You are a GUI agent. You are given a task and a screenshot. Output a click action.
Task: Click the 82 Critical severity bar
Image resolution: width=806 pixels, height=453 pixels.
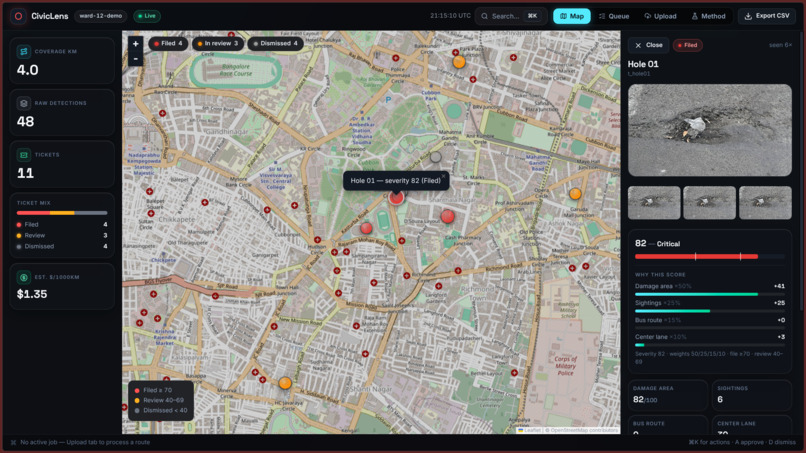pyautogui.click(x=709, y=256)
